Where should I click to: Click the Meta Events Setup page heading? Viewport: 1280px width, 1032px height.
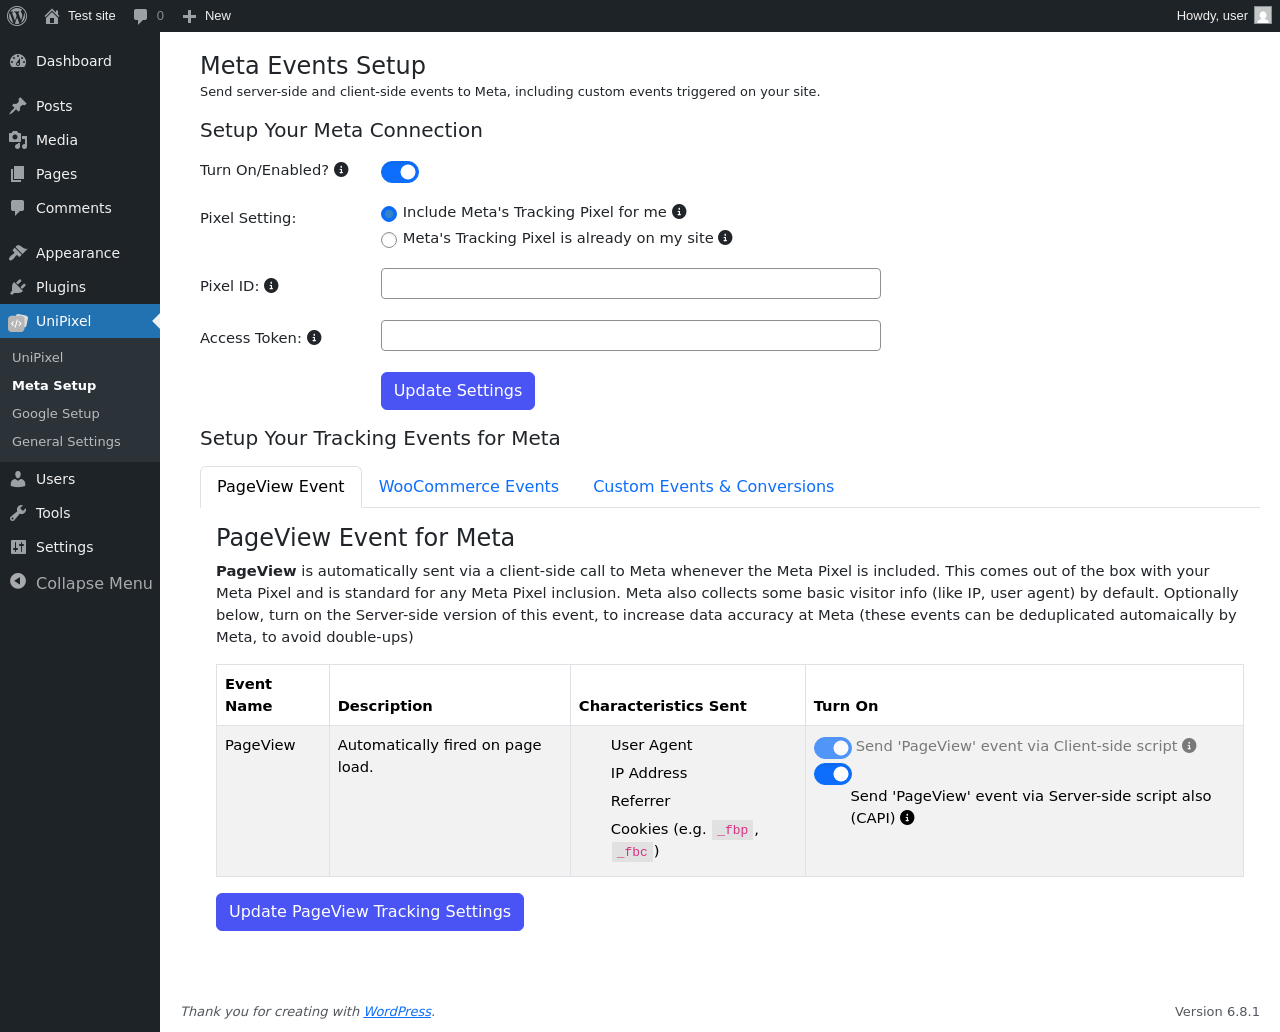(313, 65)
